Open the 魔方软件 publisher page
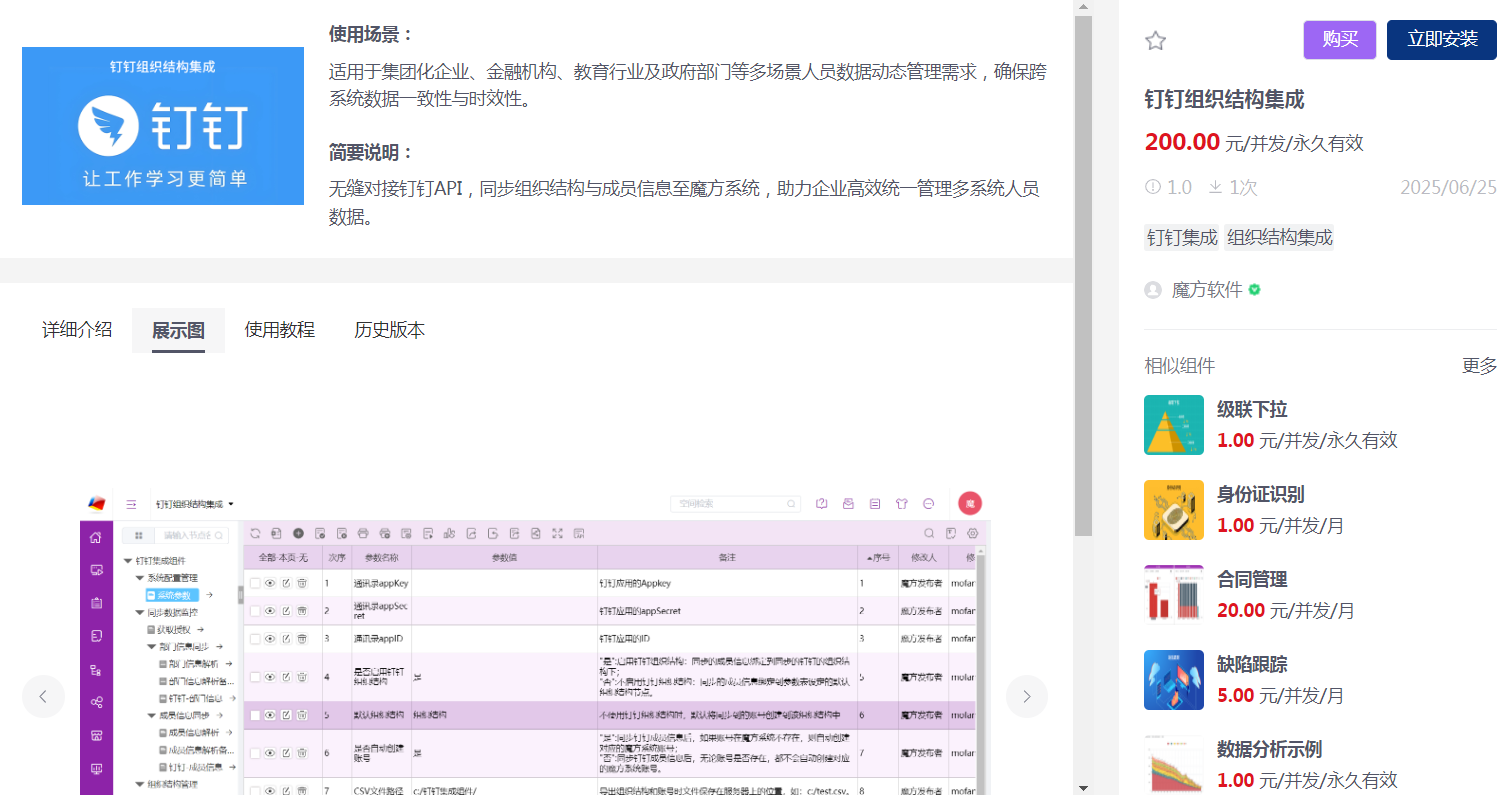 point(1207,290)
